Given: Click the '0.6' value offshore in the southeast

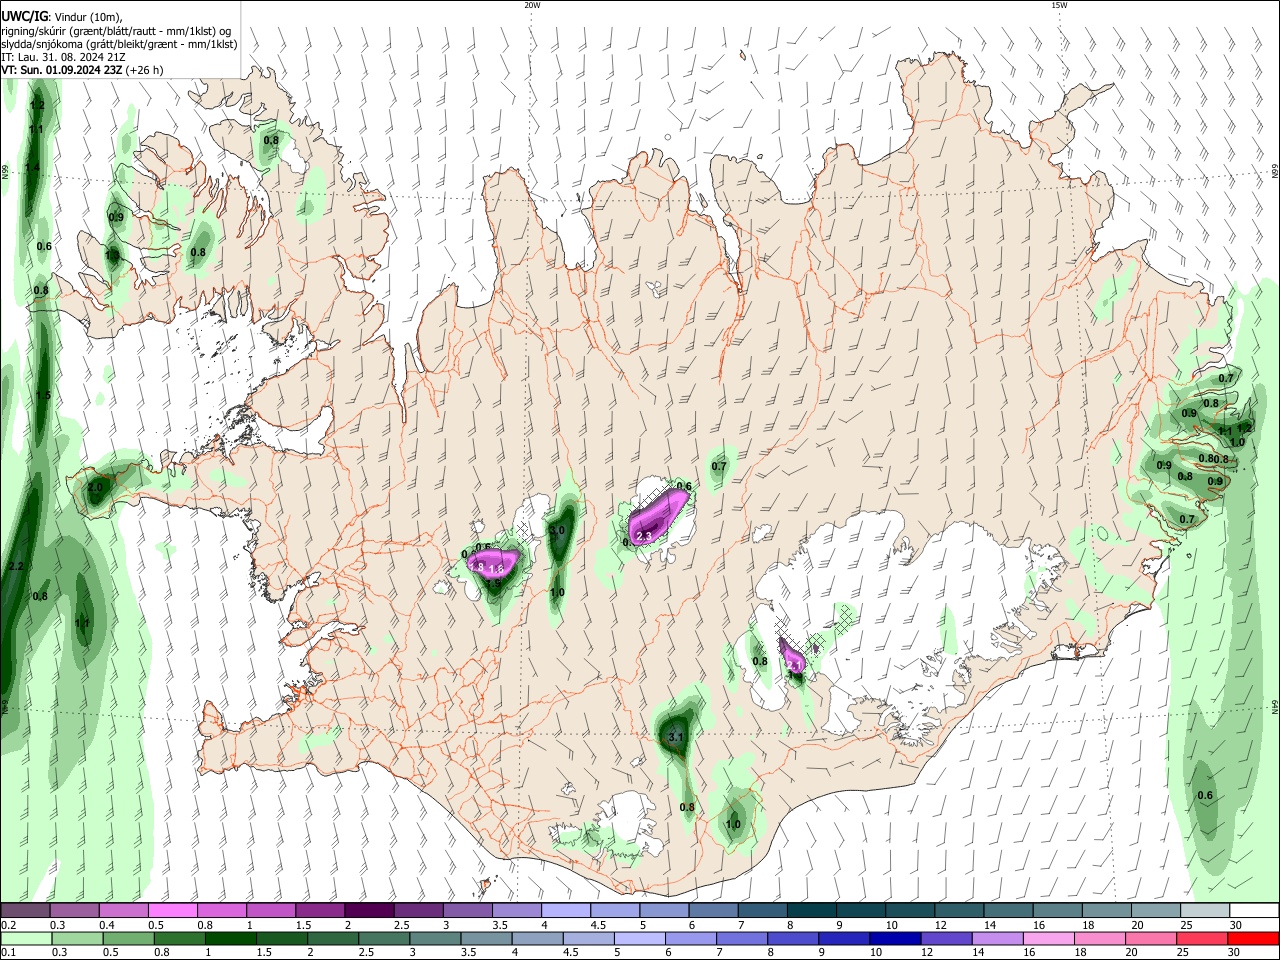Looking at the screenshot, I should (1205, 796).
